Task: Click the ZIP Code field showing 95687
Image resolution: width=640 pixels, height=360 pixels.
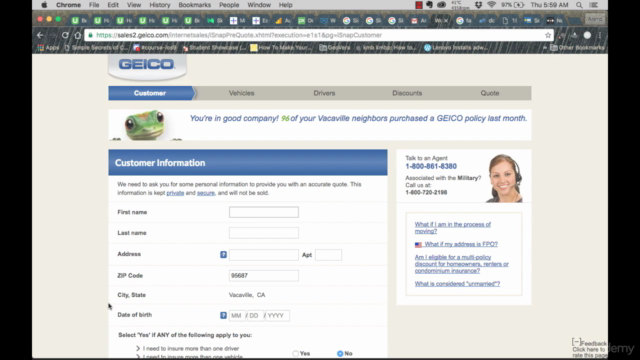Action: click(x=264, y=276)
